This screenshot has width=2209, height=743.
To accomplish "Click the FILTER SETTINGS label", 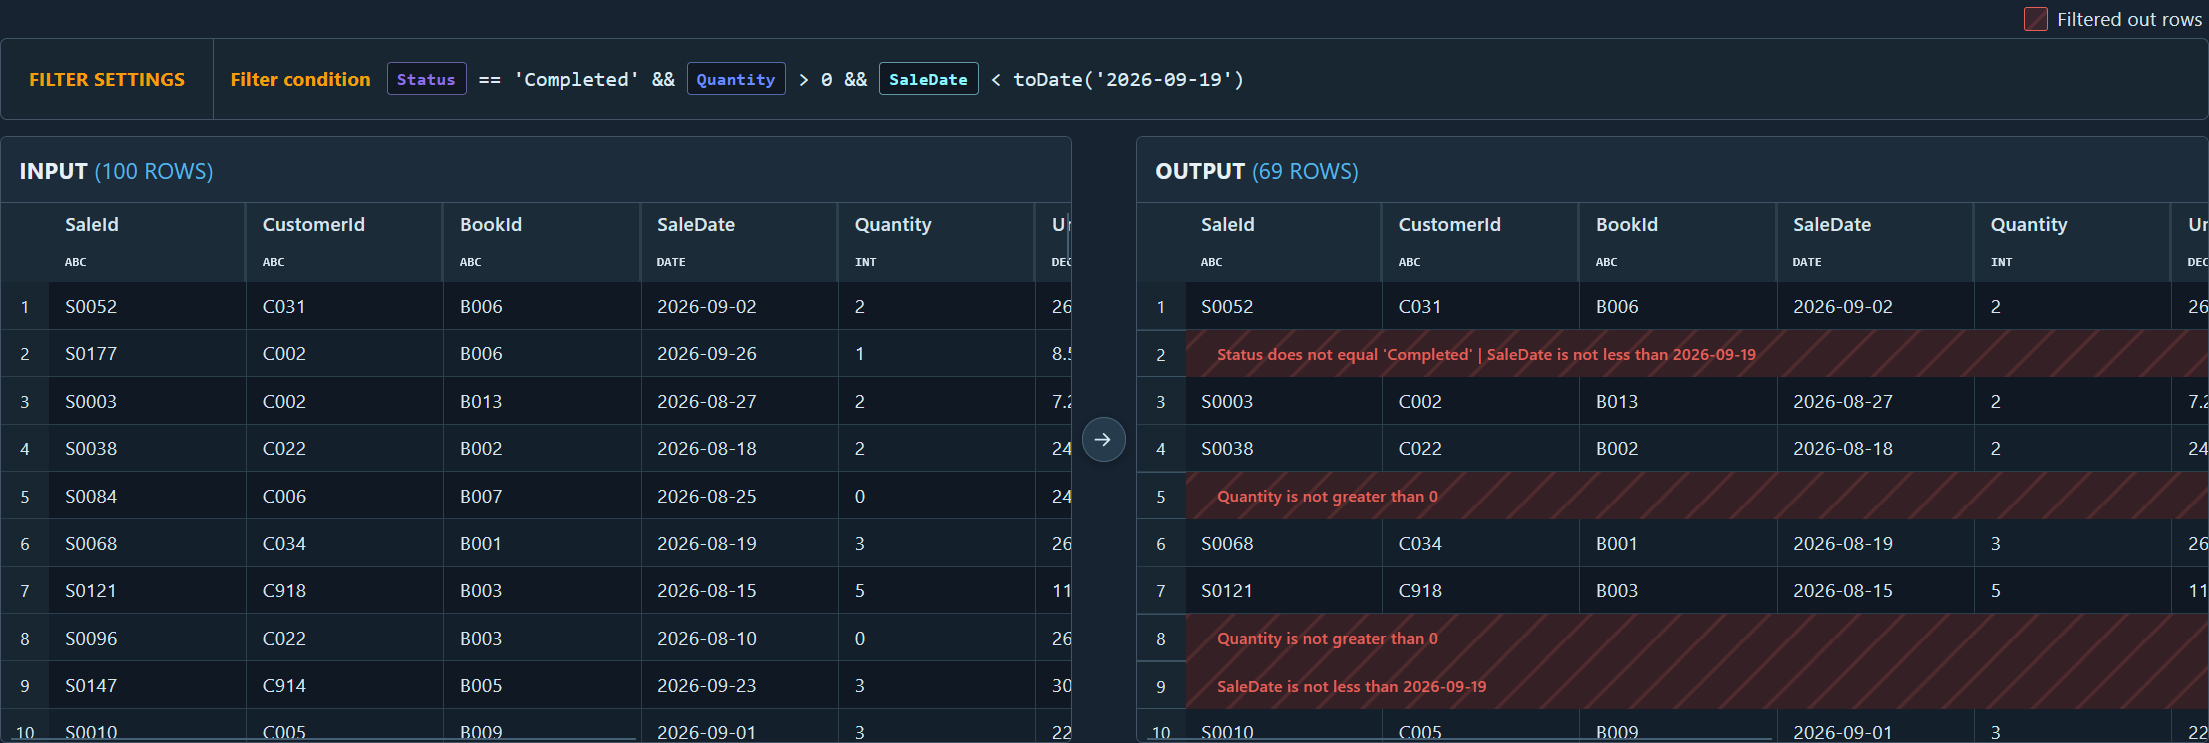I will click(x=107, y=79).
